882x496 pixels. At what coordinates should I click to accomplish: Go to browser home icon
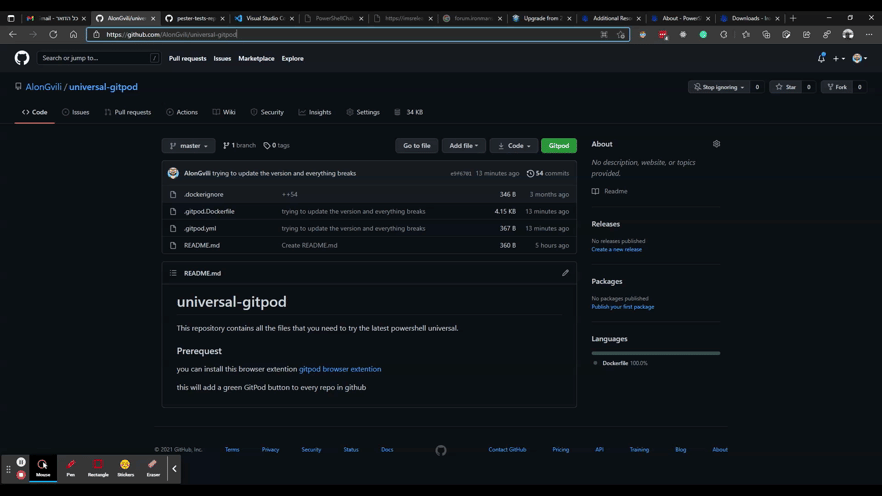73,34
